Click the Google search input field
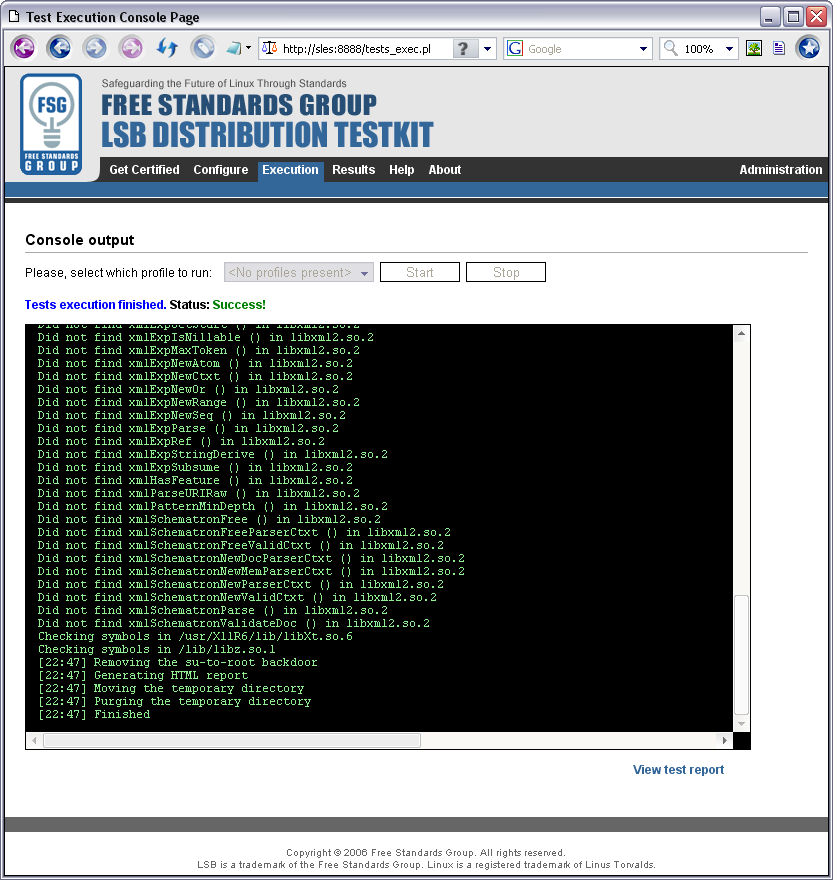833x880 pixels. pos(580,49)
